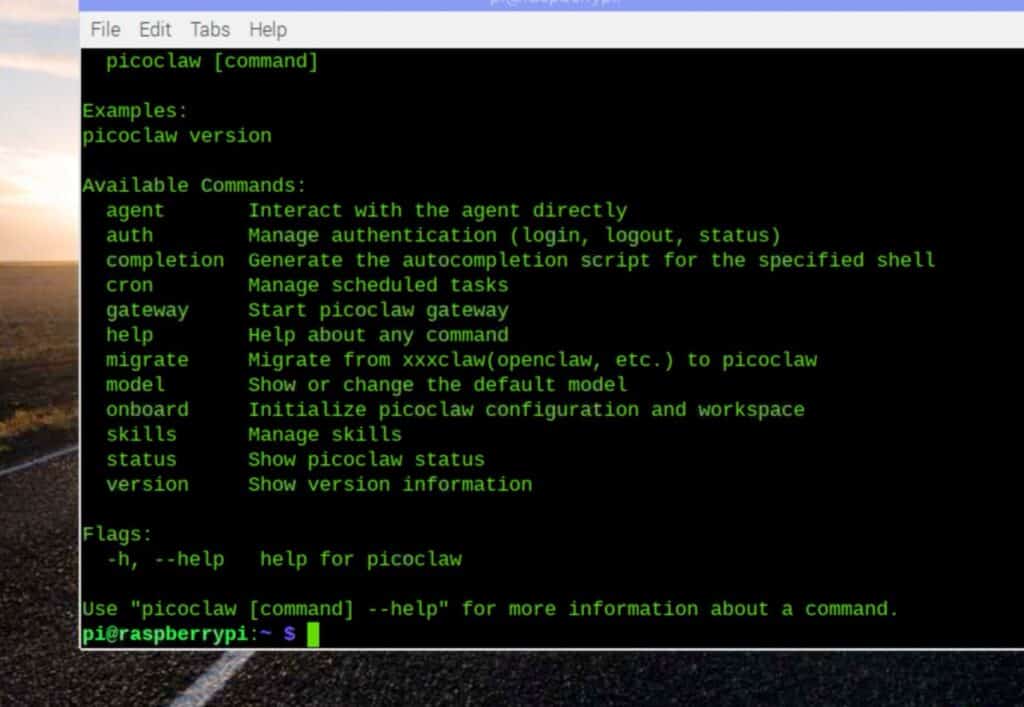Select the 'onboard' command text

147,409
